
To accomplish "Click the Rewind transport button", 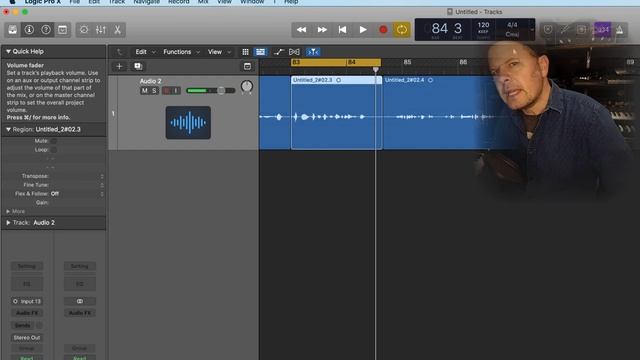I will click(x=302, y=30).
